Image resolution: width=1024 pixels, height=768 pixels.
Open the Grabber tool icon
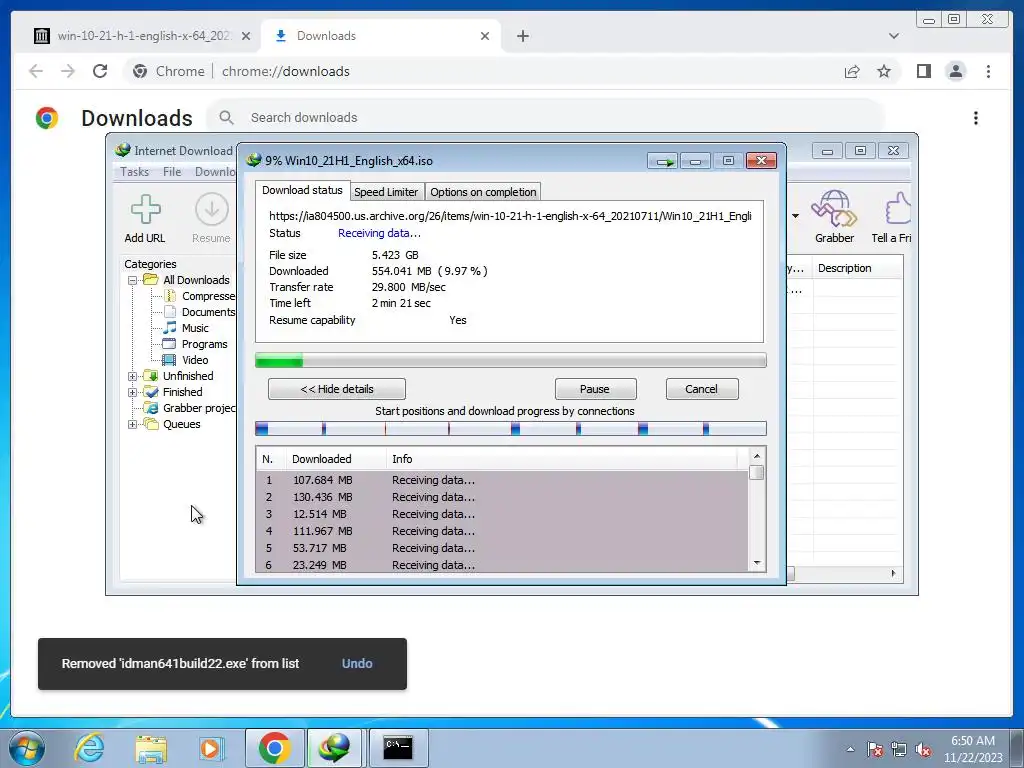(834, 208)
